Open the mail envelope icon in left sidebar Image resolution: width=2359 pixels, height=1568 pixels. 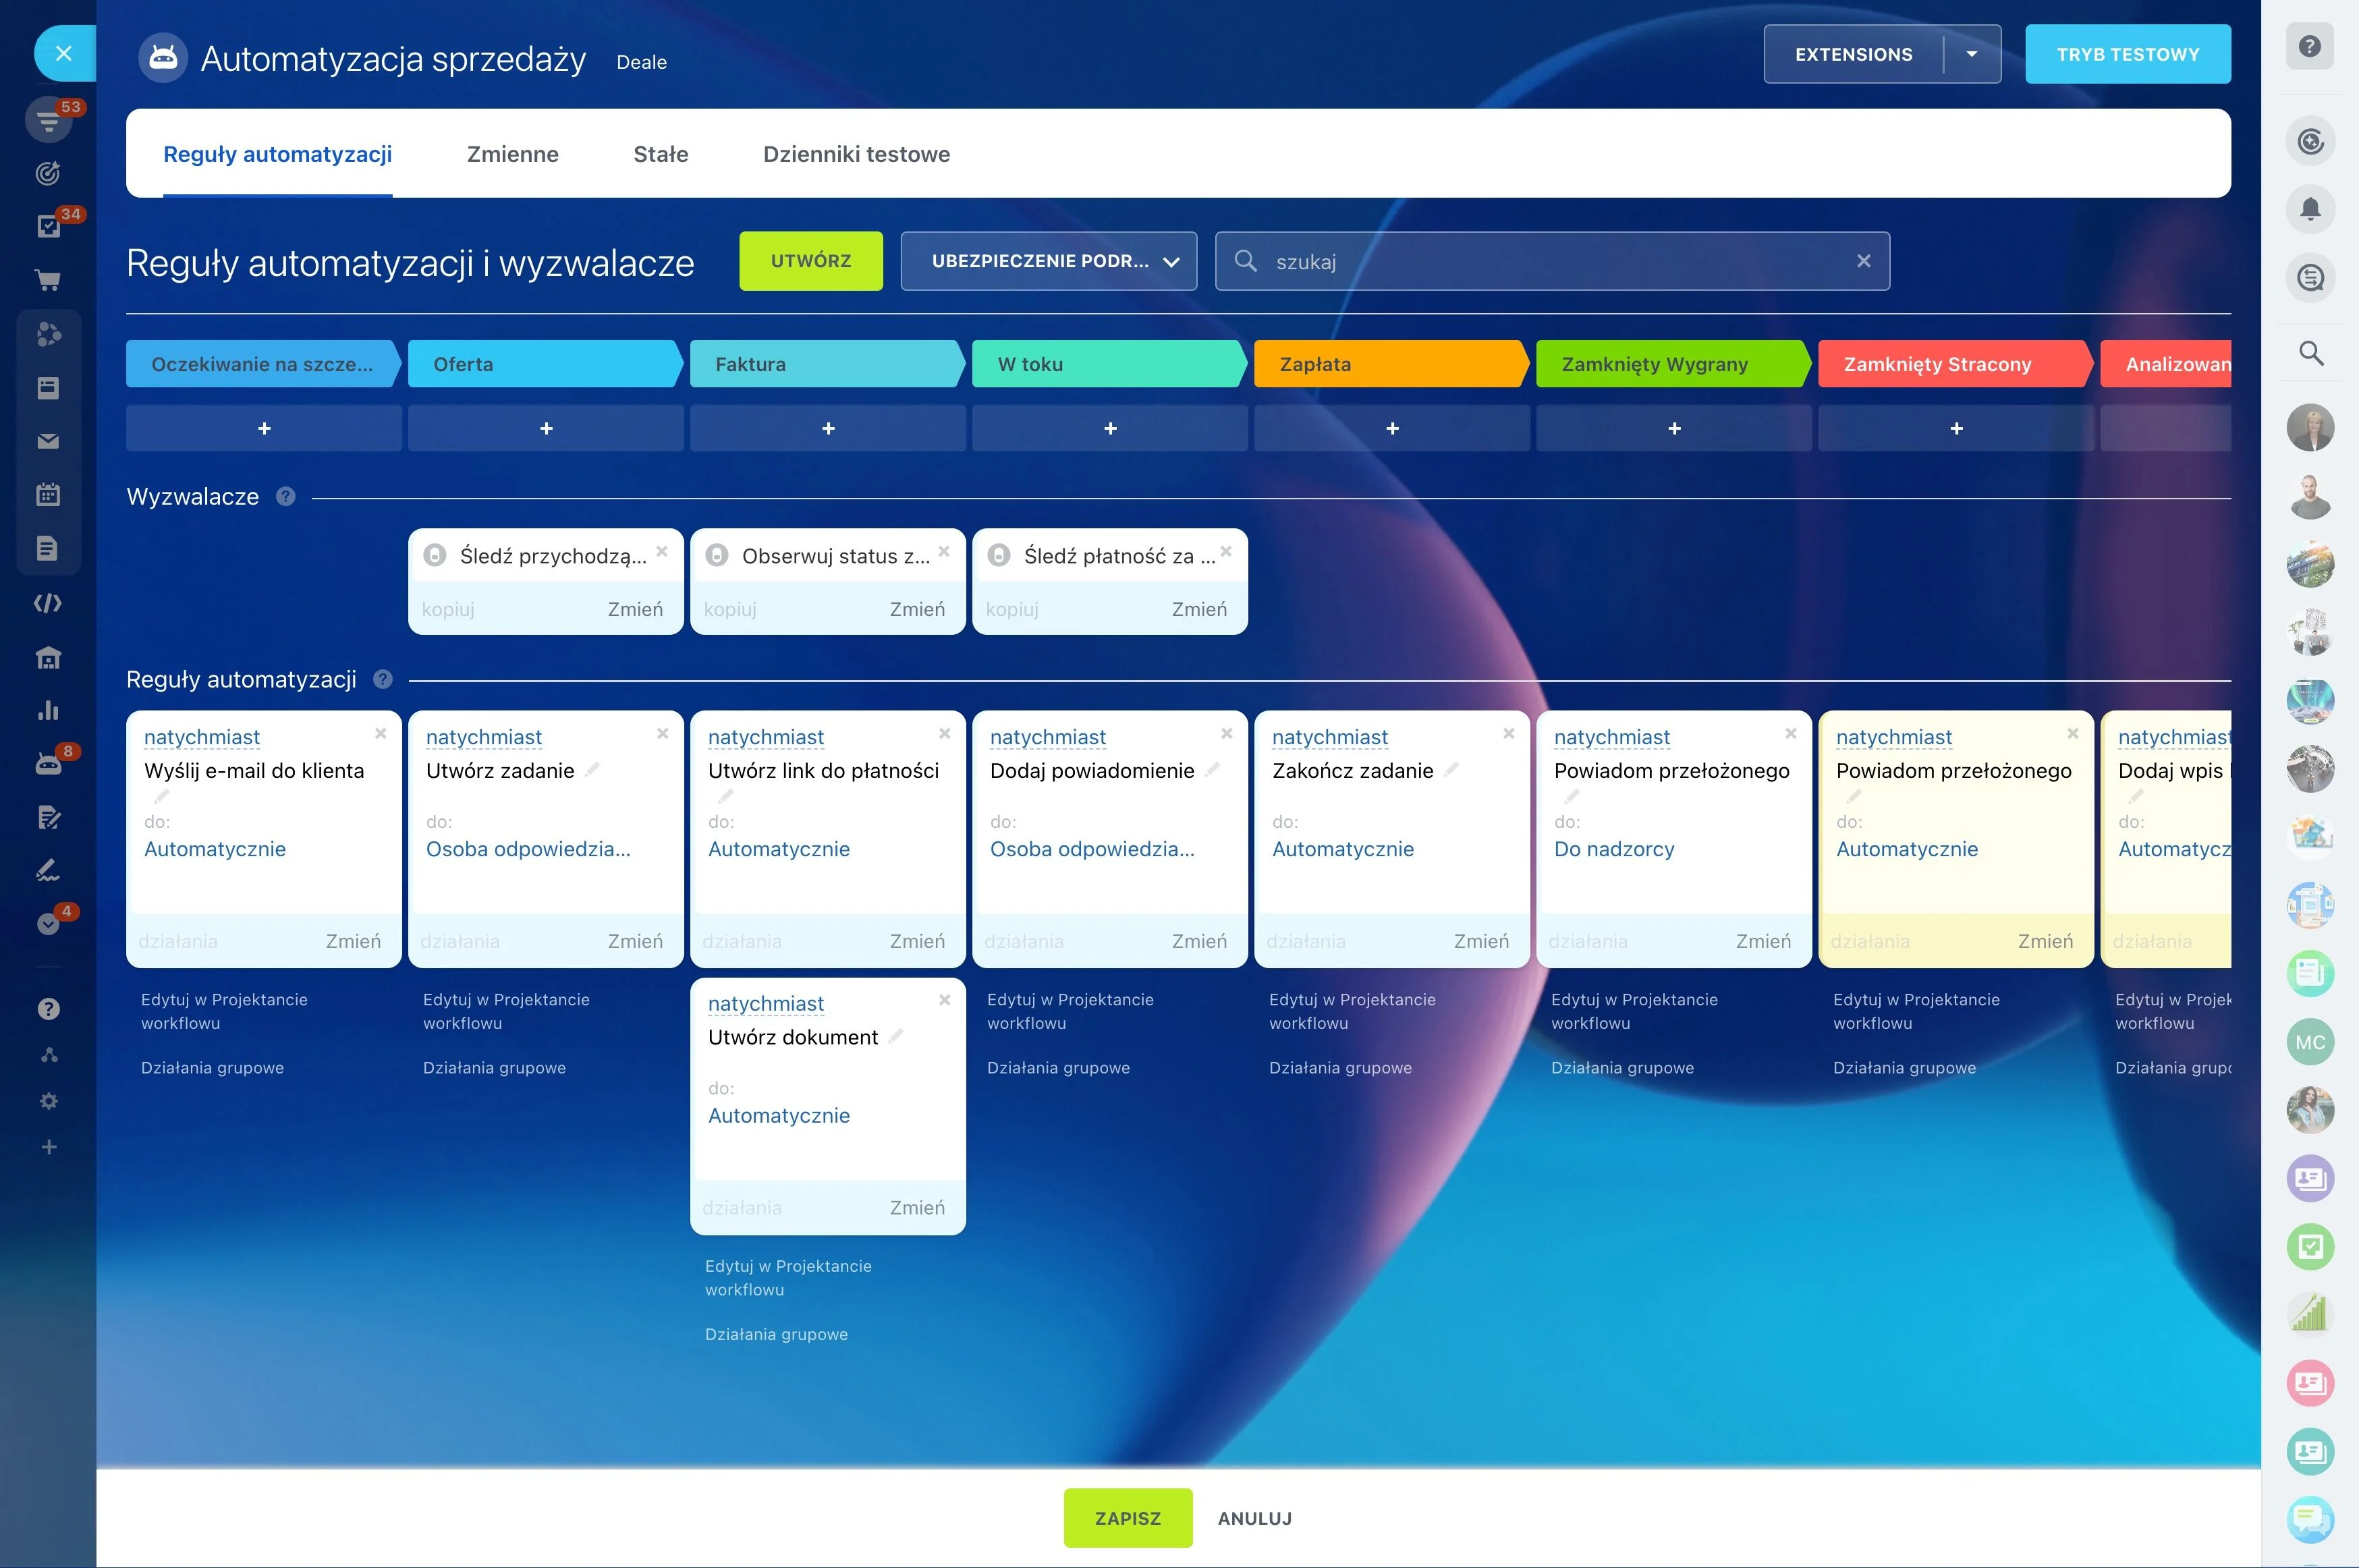pyautogui.click(x=48, y=441)
